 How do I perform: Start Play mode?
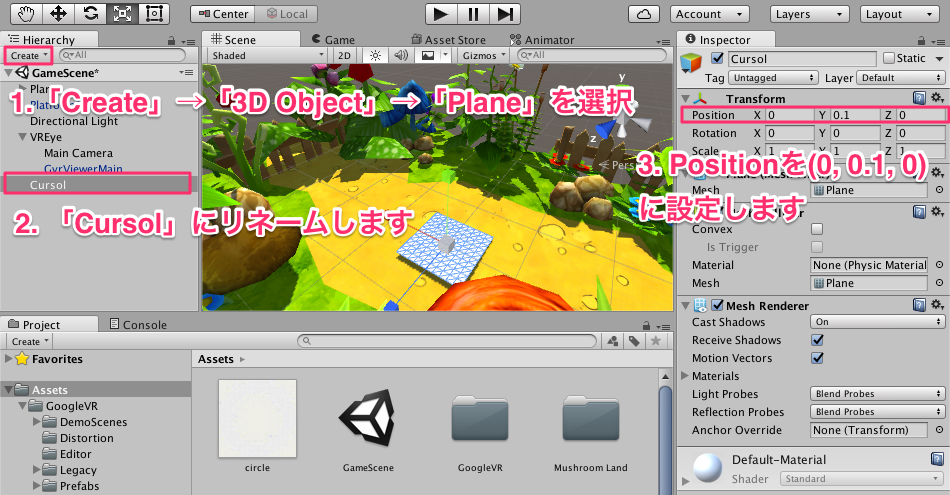pos(441,14)
